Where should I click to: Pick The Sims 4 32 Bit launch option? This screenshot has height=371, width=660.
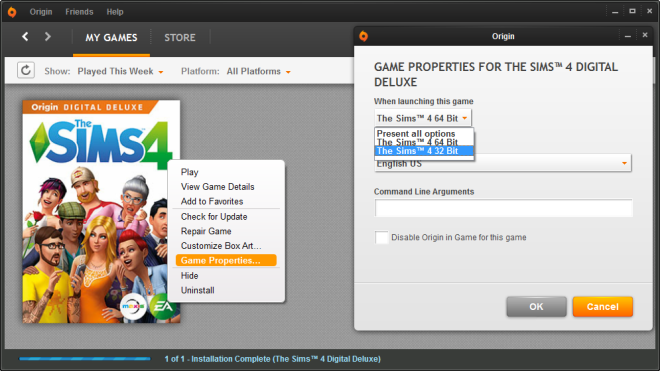[424, 151]
